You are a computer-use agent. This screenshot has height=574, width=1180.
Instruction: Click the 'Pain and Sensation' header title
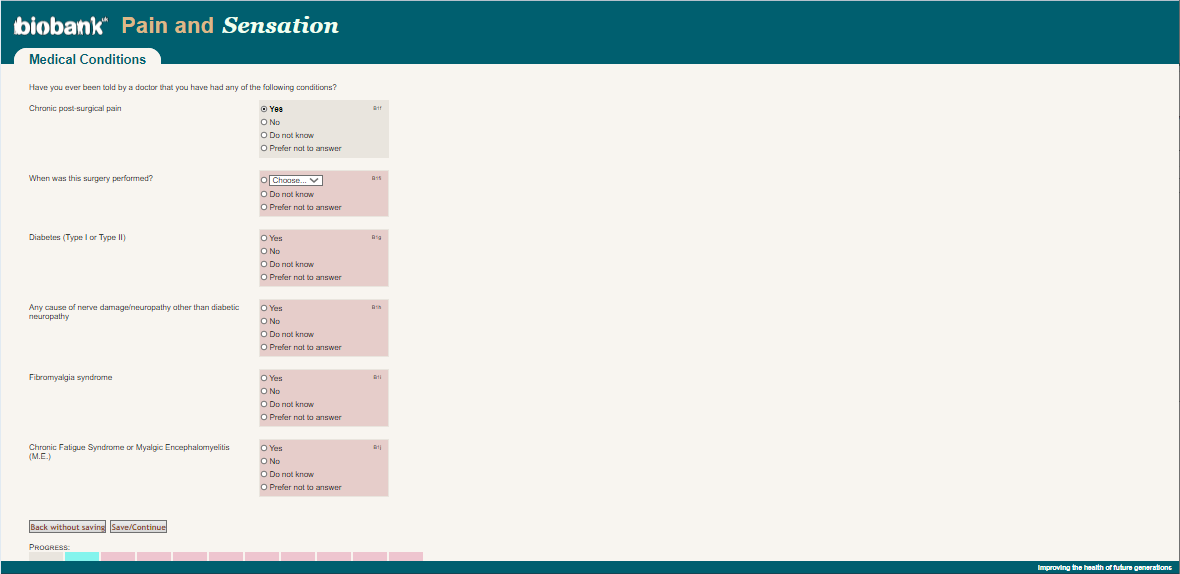pyautogui.click(x=230, y=26)
